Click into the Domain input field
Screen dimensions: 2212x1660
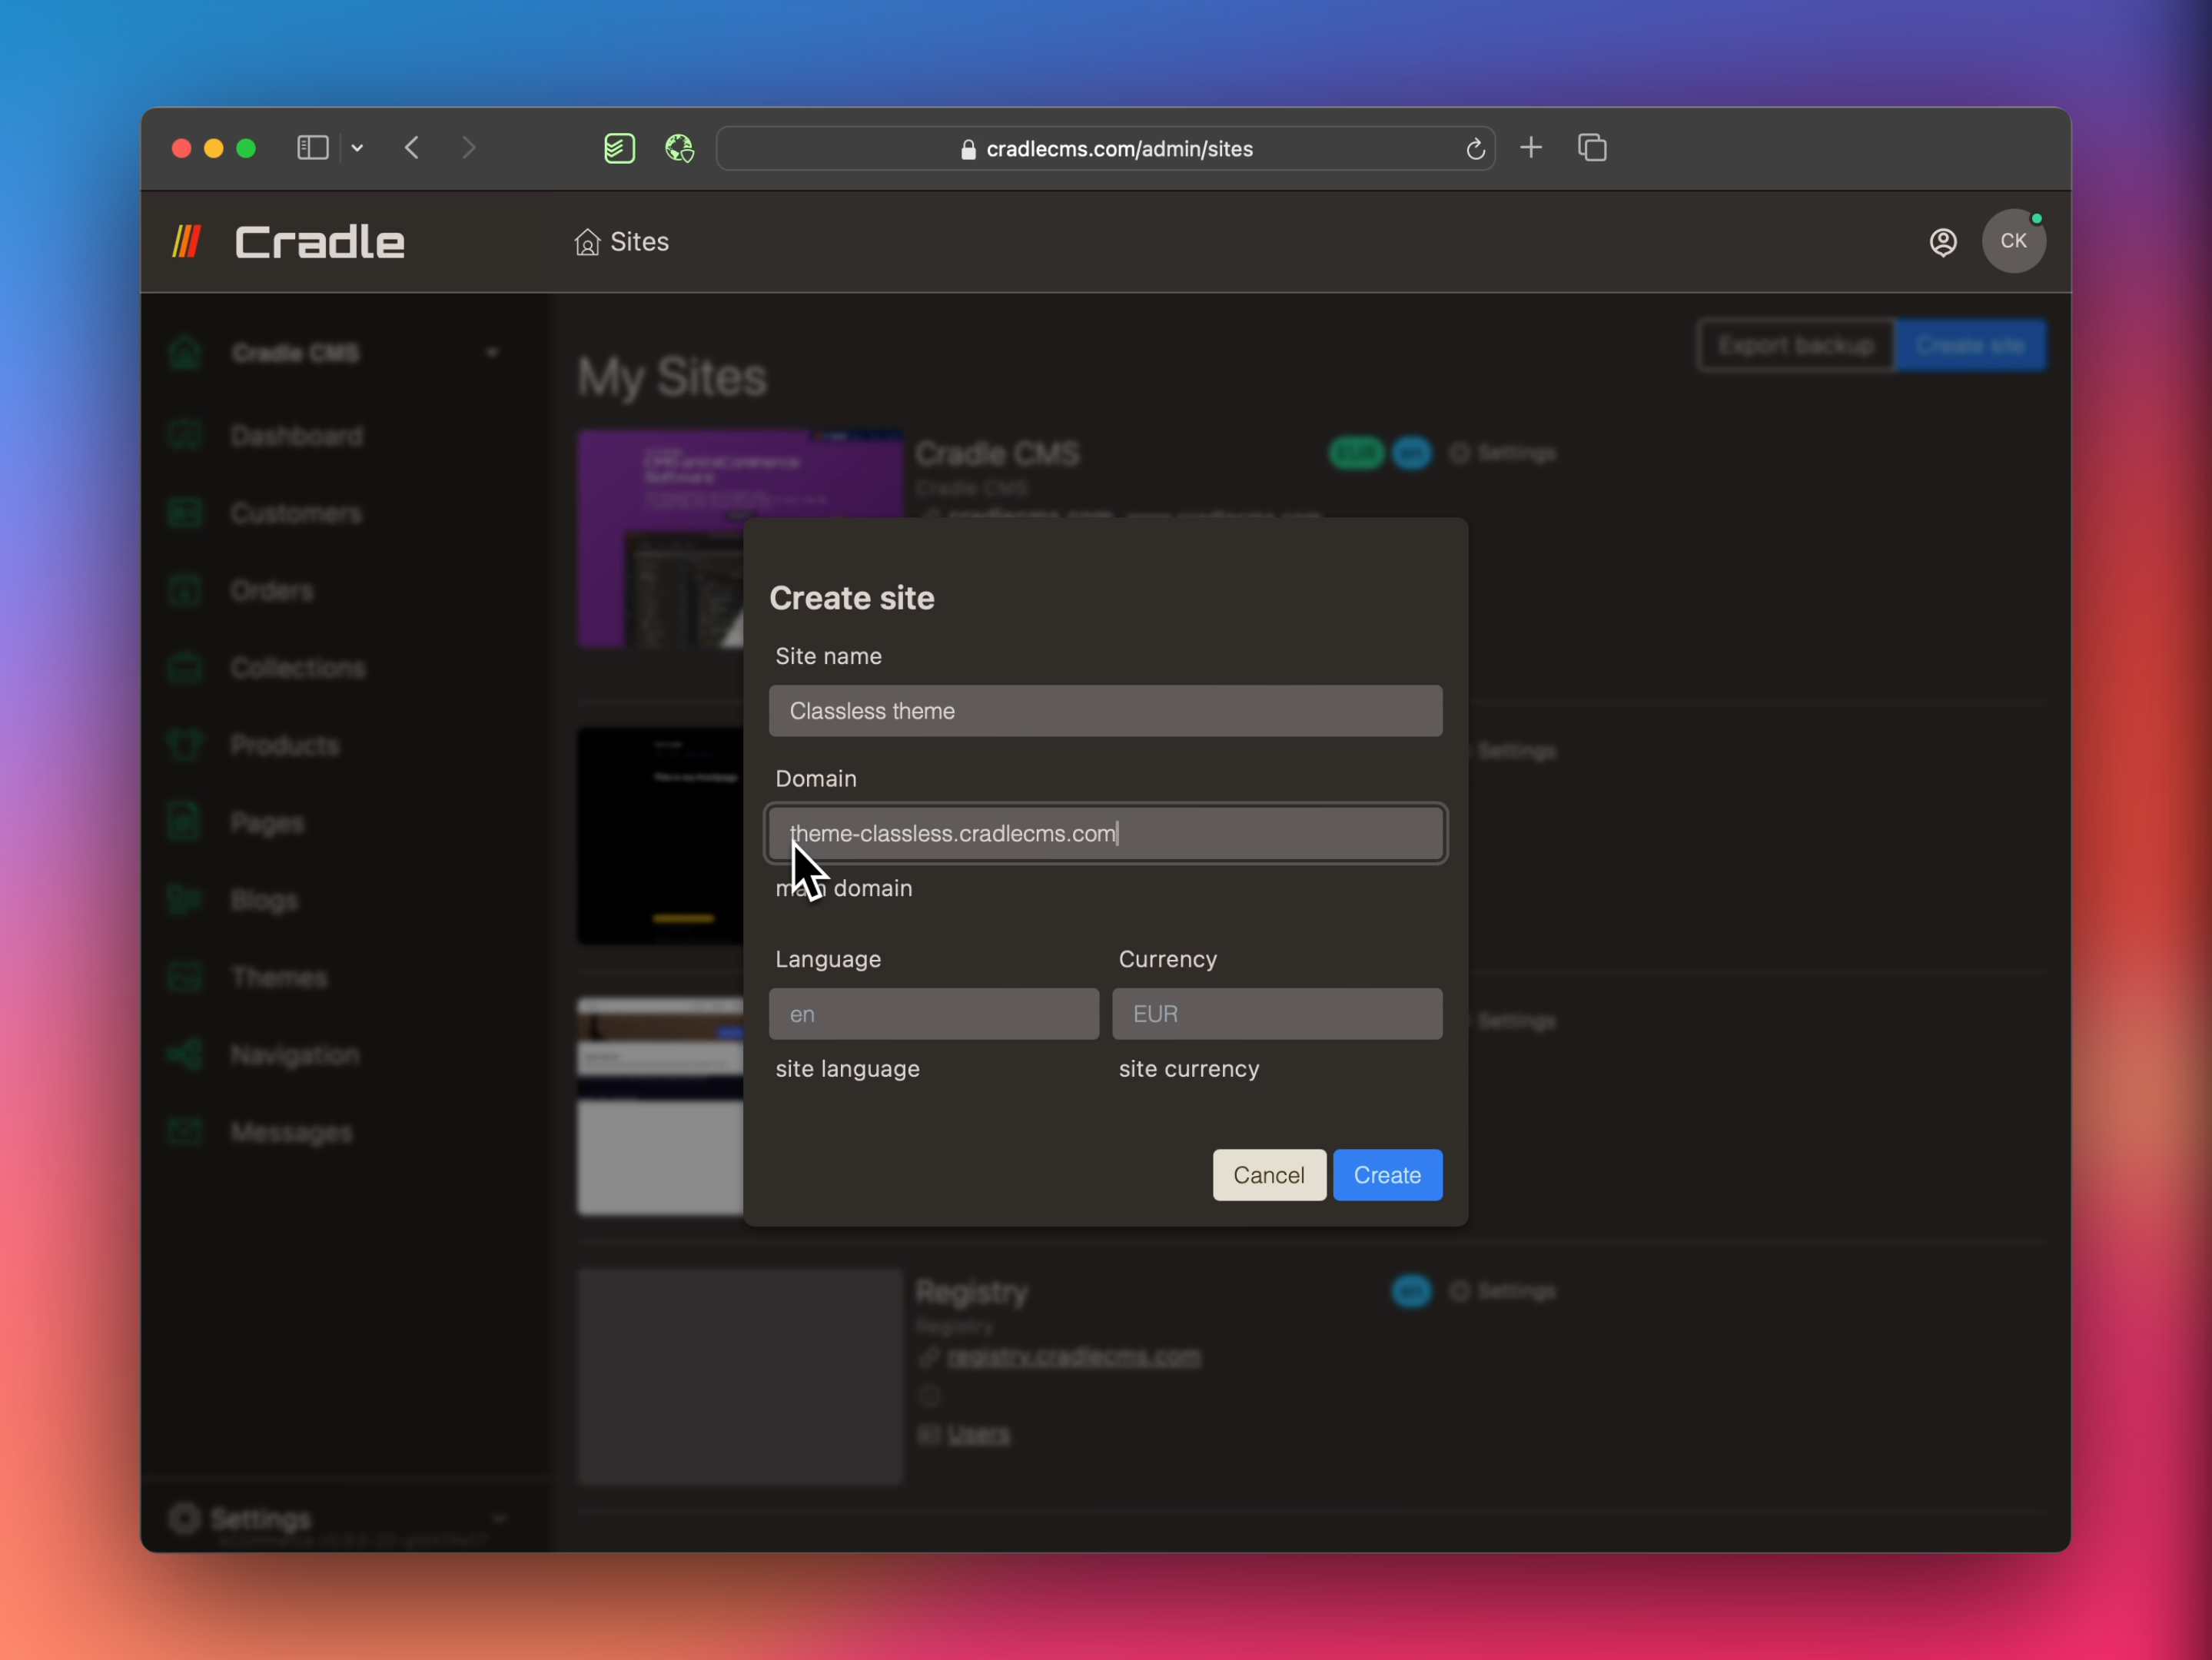coord(1105,834)
